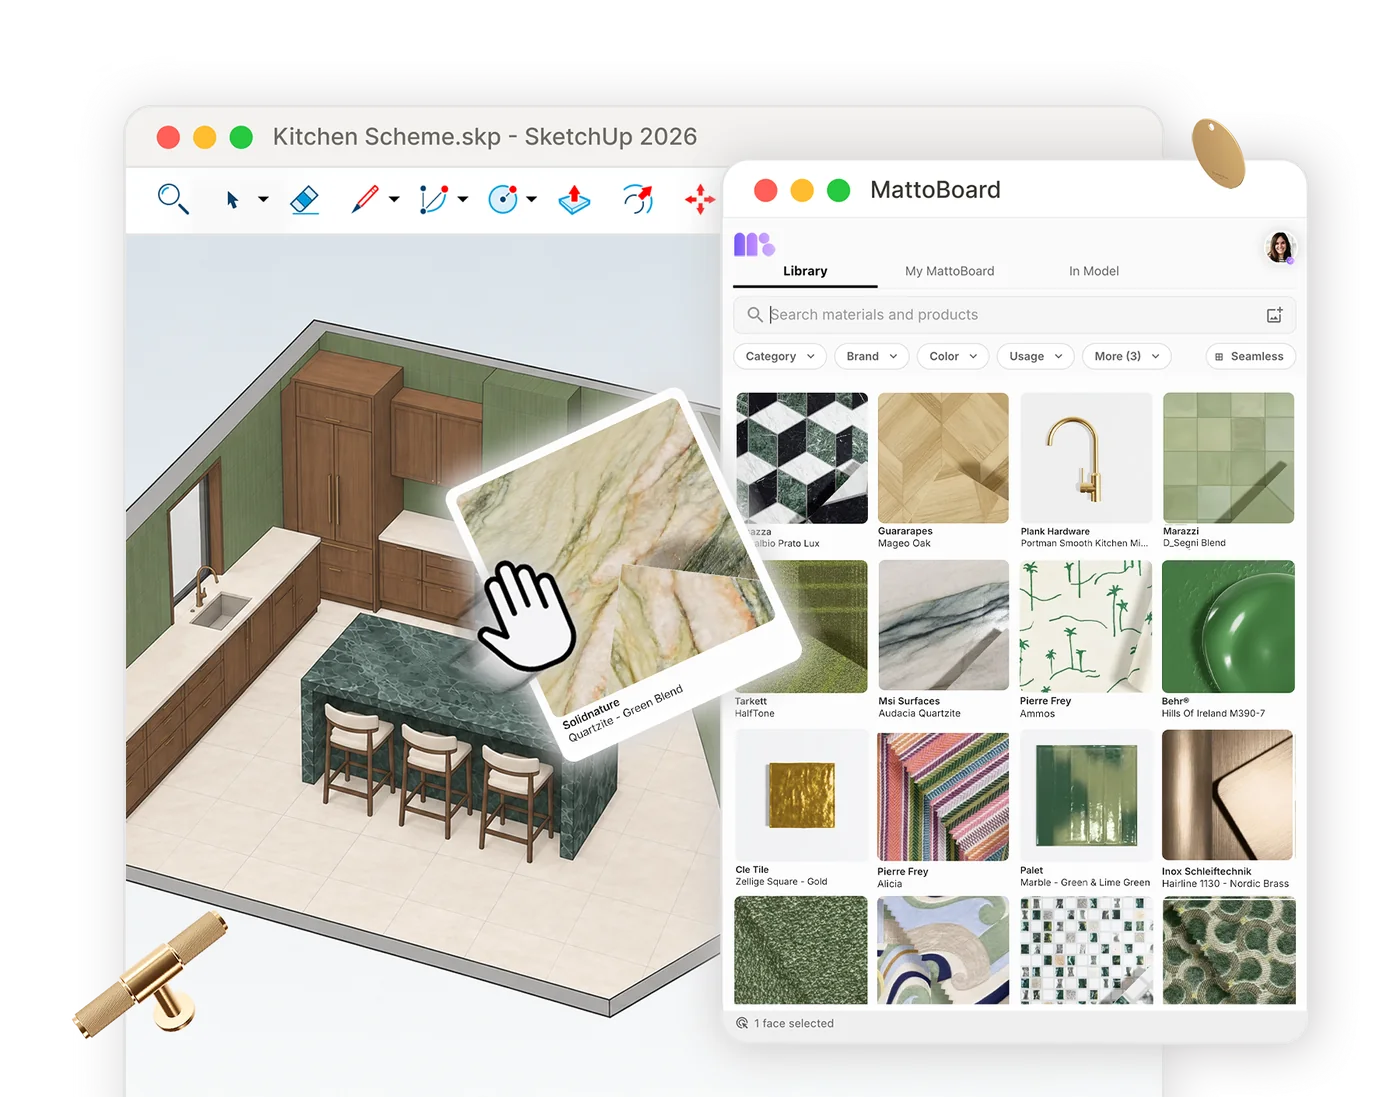The width and height of the screenshot is (1400, 1097).
Task: Expand the Circle tool dropdown arrow
Action: [x=531, y=199]
